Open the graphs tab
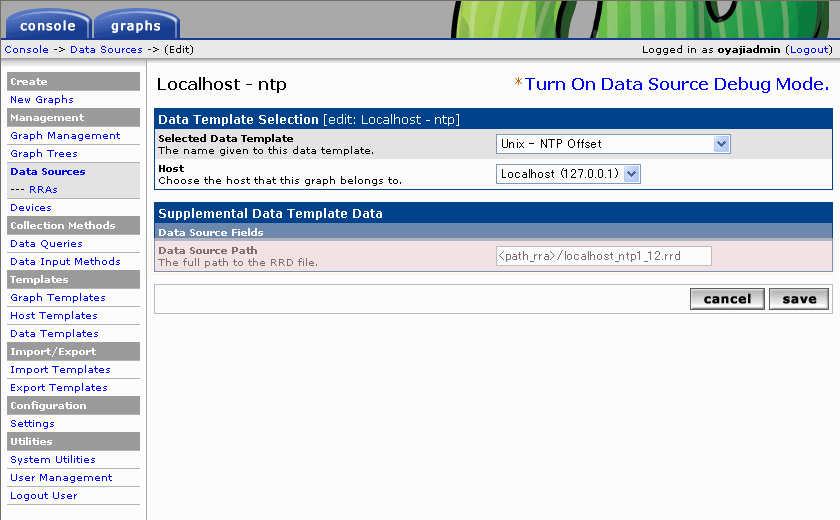840x520 pixels. [x=135, y=25]
